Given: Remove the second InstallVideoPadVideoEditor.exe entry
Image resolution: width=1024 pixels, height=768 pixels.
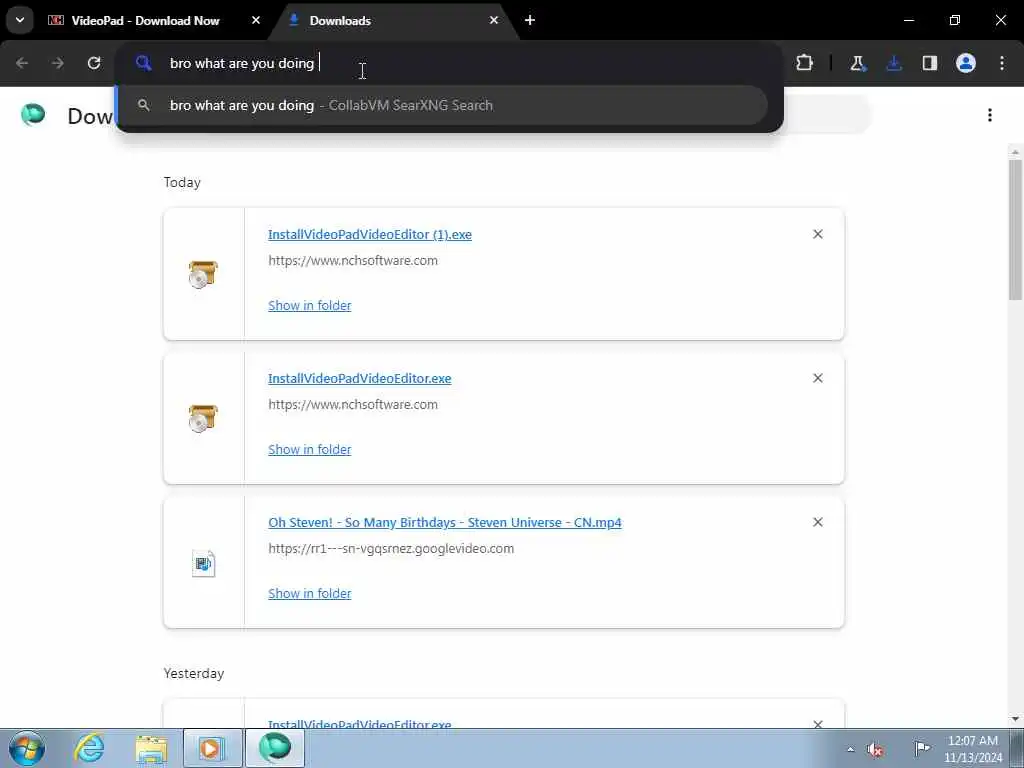Looking at the screenshot, I should (x=818, y=378).
